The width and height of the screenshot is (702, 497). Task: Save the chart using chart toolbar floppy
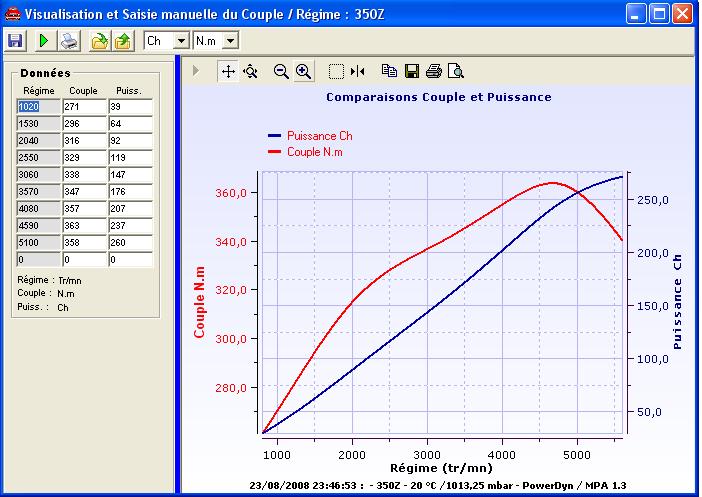click(x=411, y=71)
